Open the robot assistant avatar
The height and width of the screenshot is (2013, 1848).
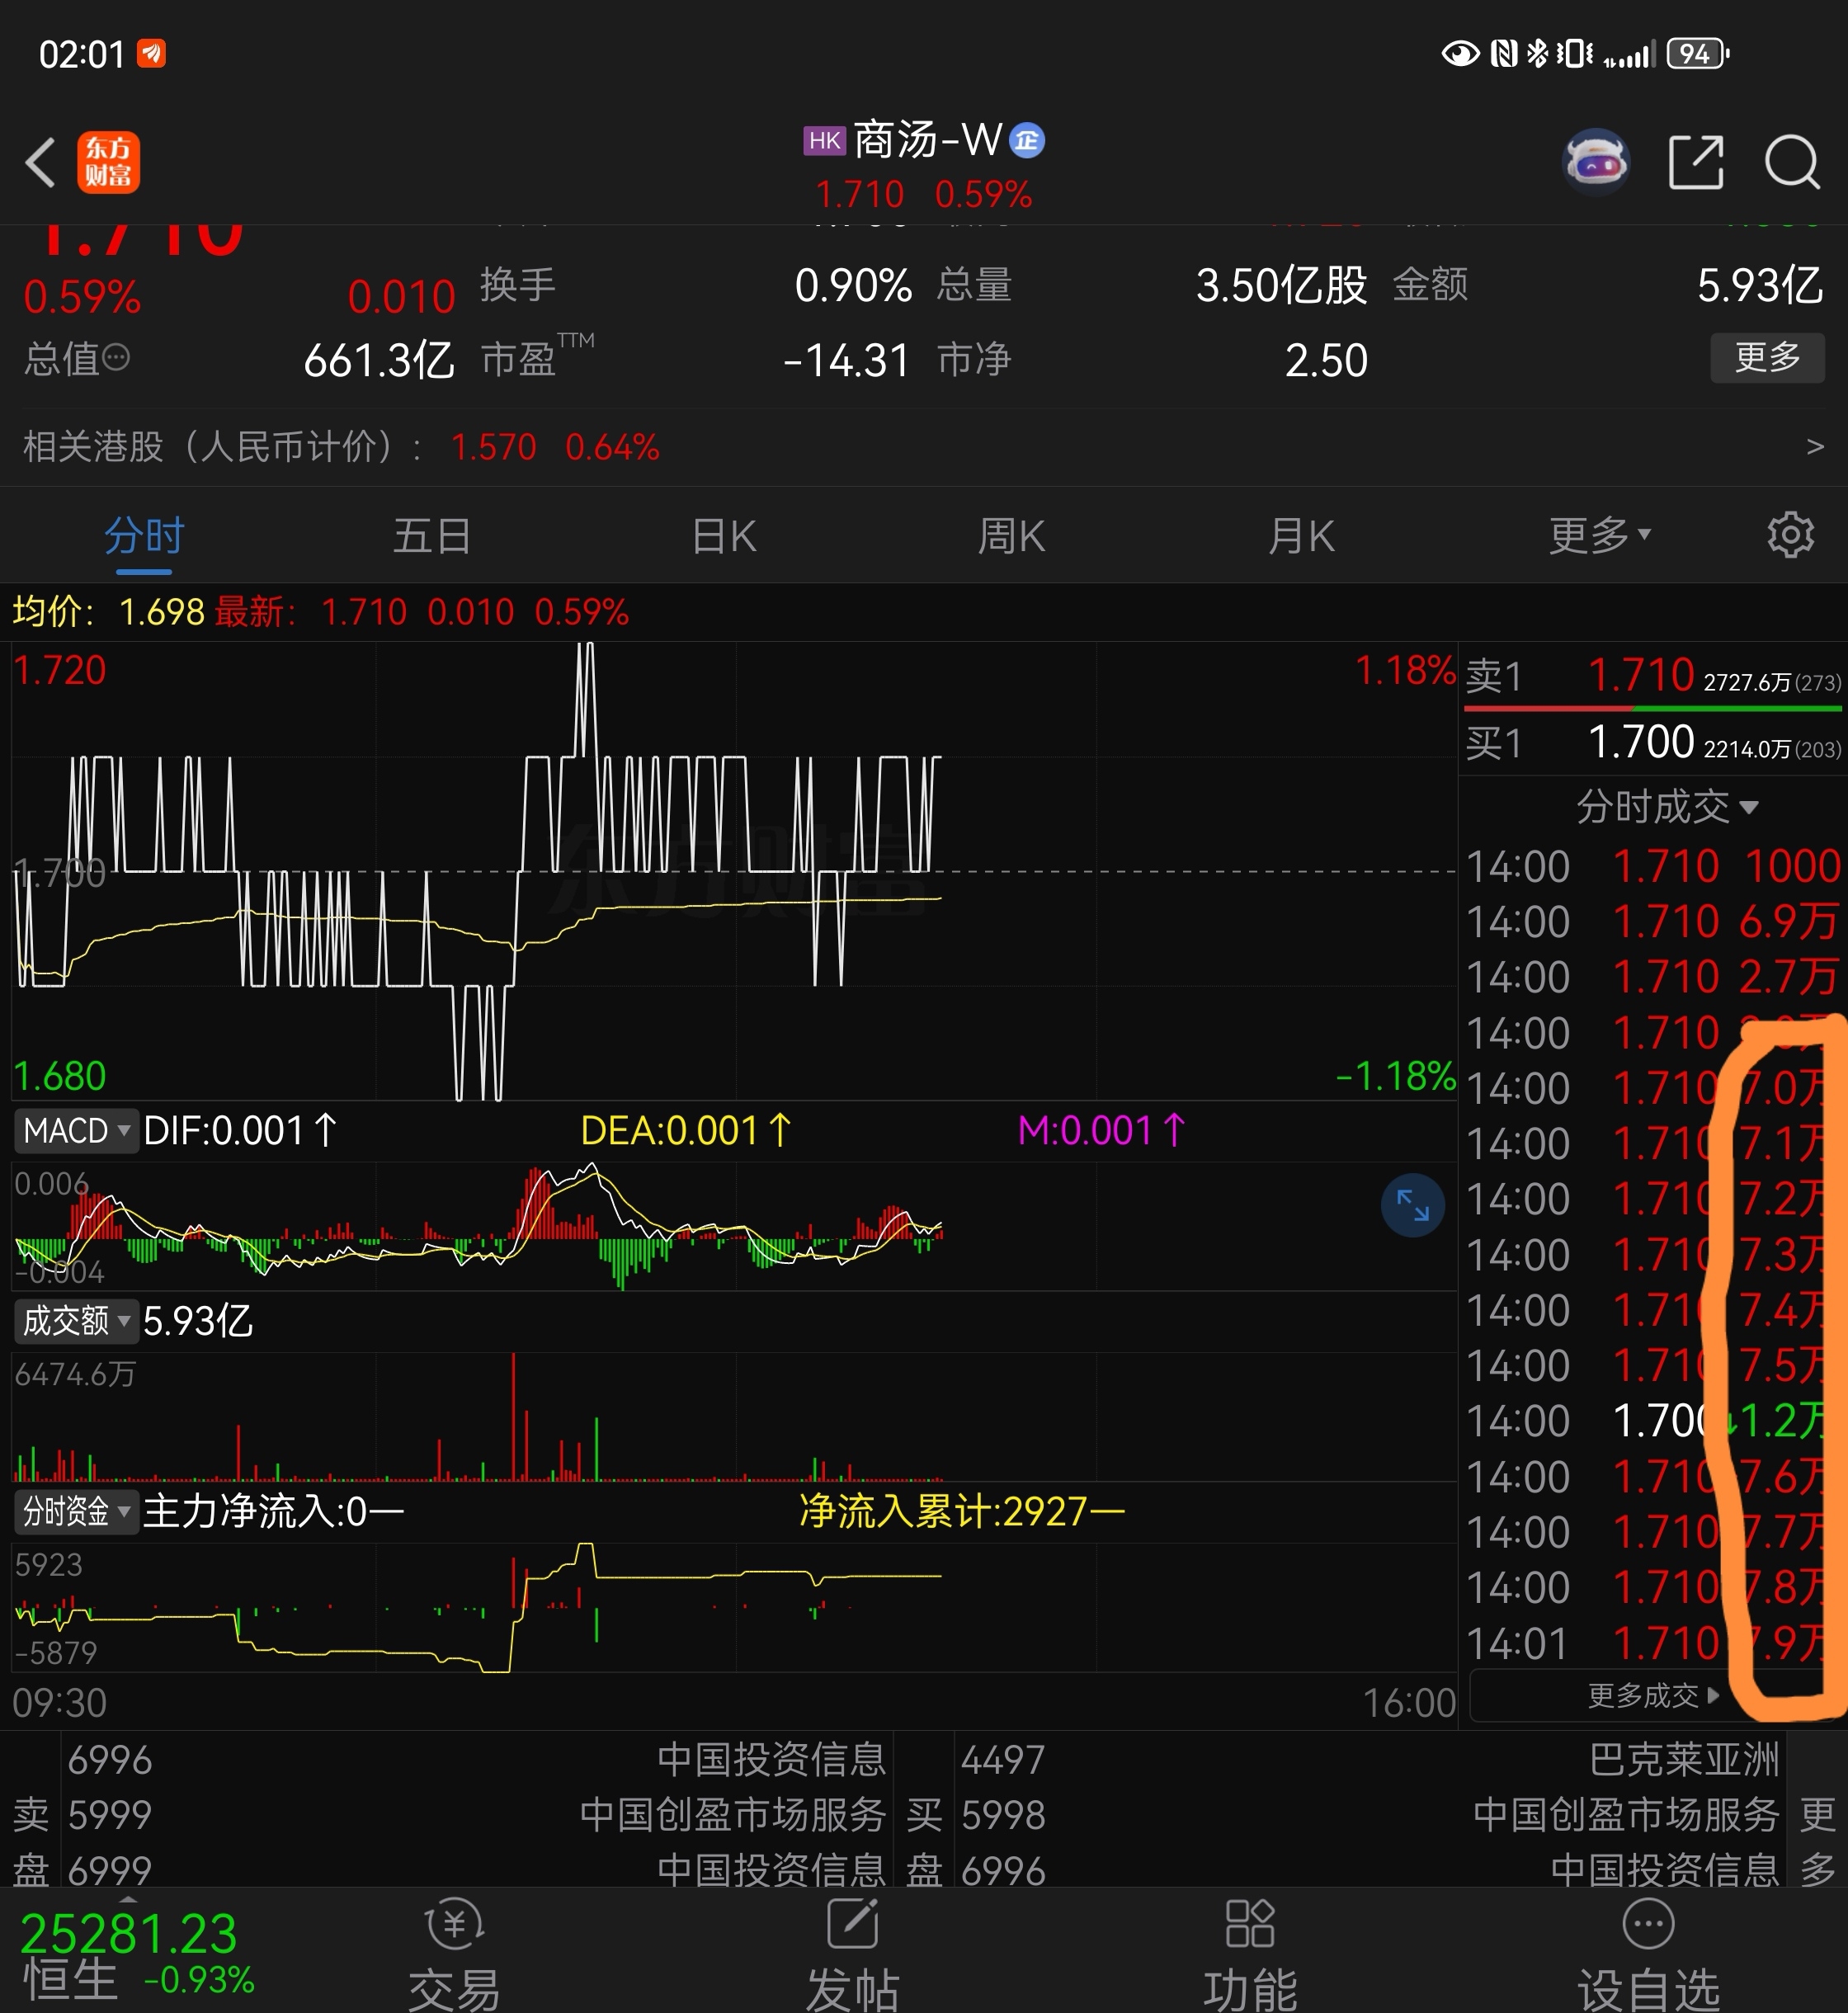tap(1596, 161)
